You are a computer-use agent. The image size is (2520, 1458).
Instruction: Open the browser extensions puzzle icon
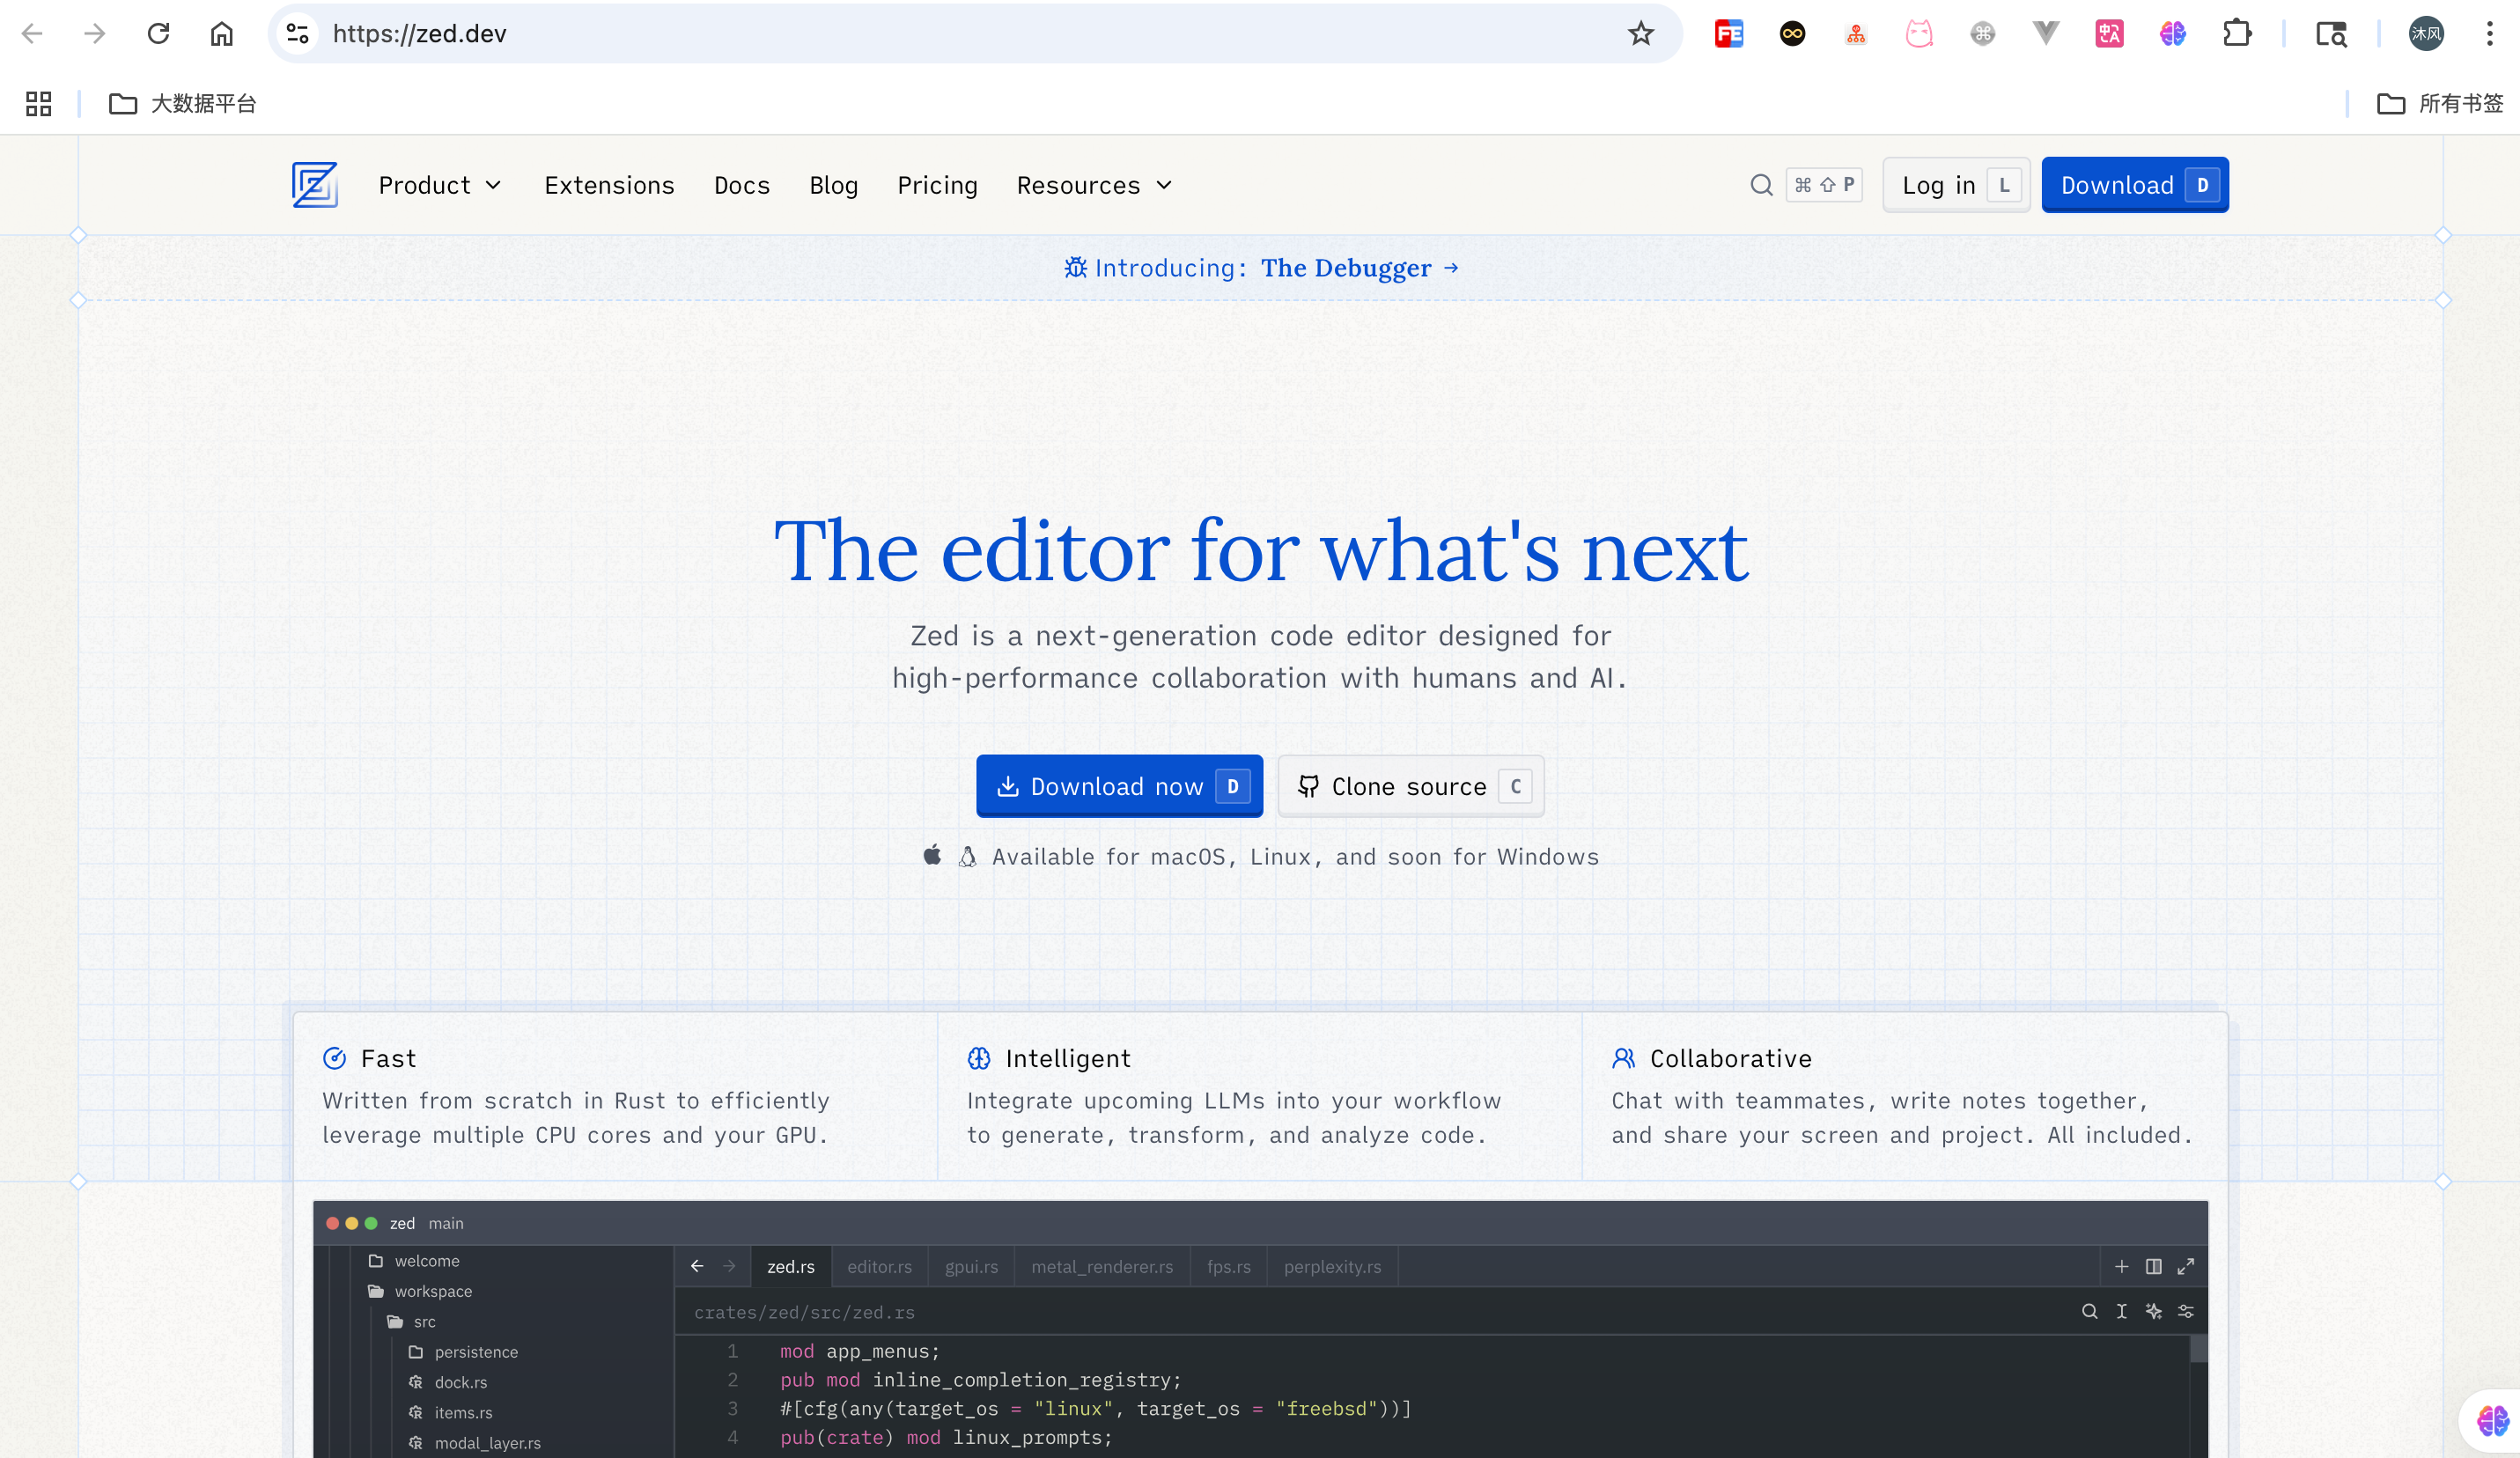point(2236,34)
